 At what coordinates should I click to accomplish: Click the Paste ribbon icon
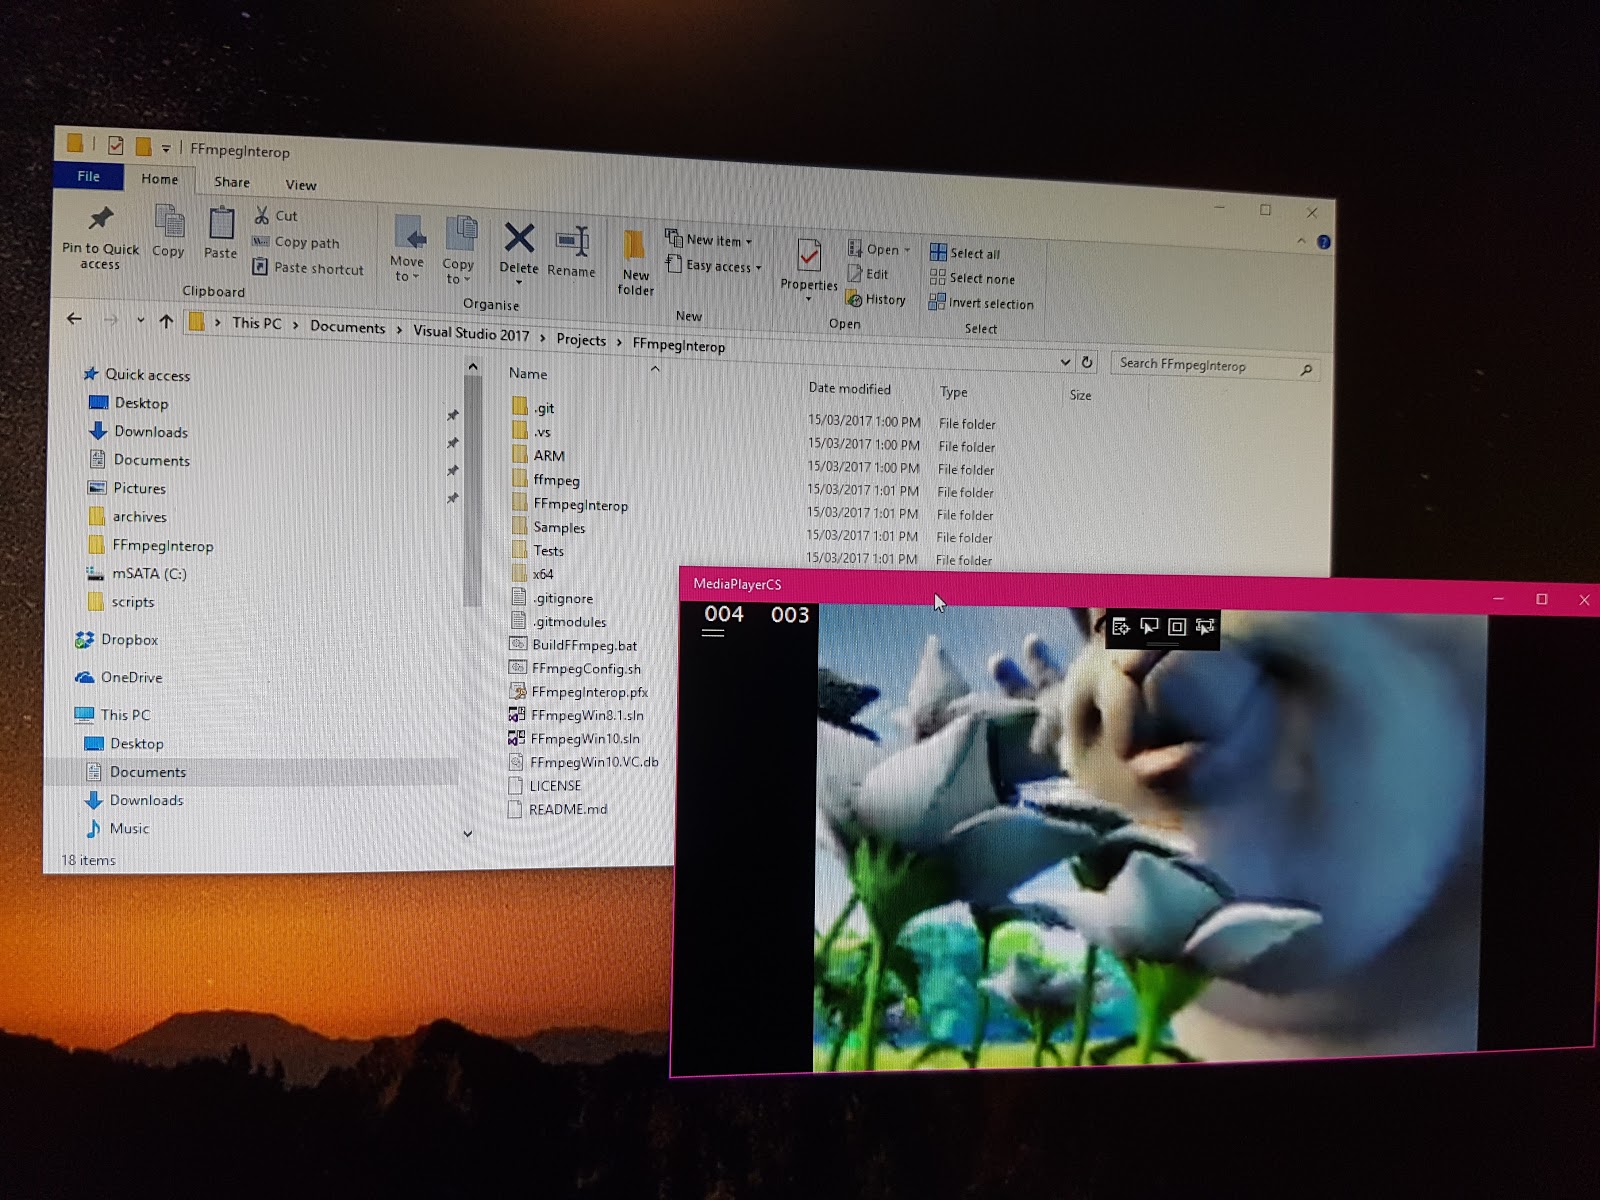pos(221,224)
